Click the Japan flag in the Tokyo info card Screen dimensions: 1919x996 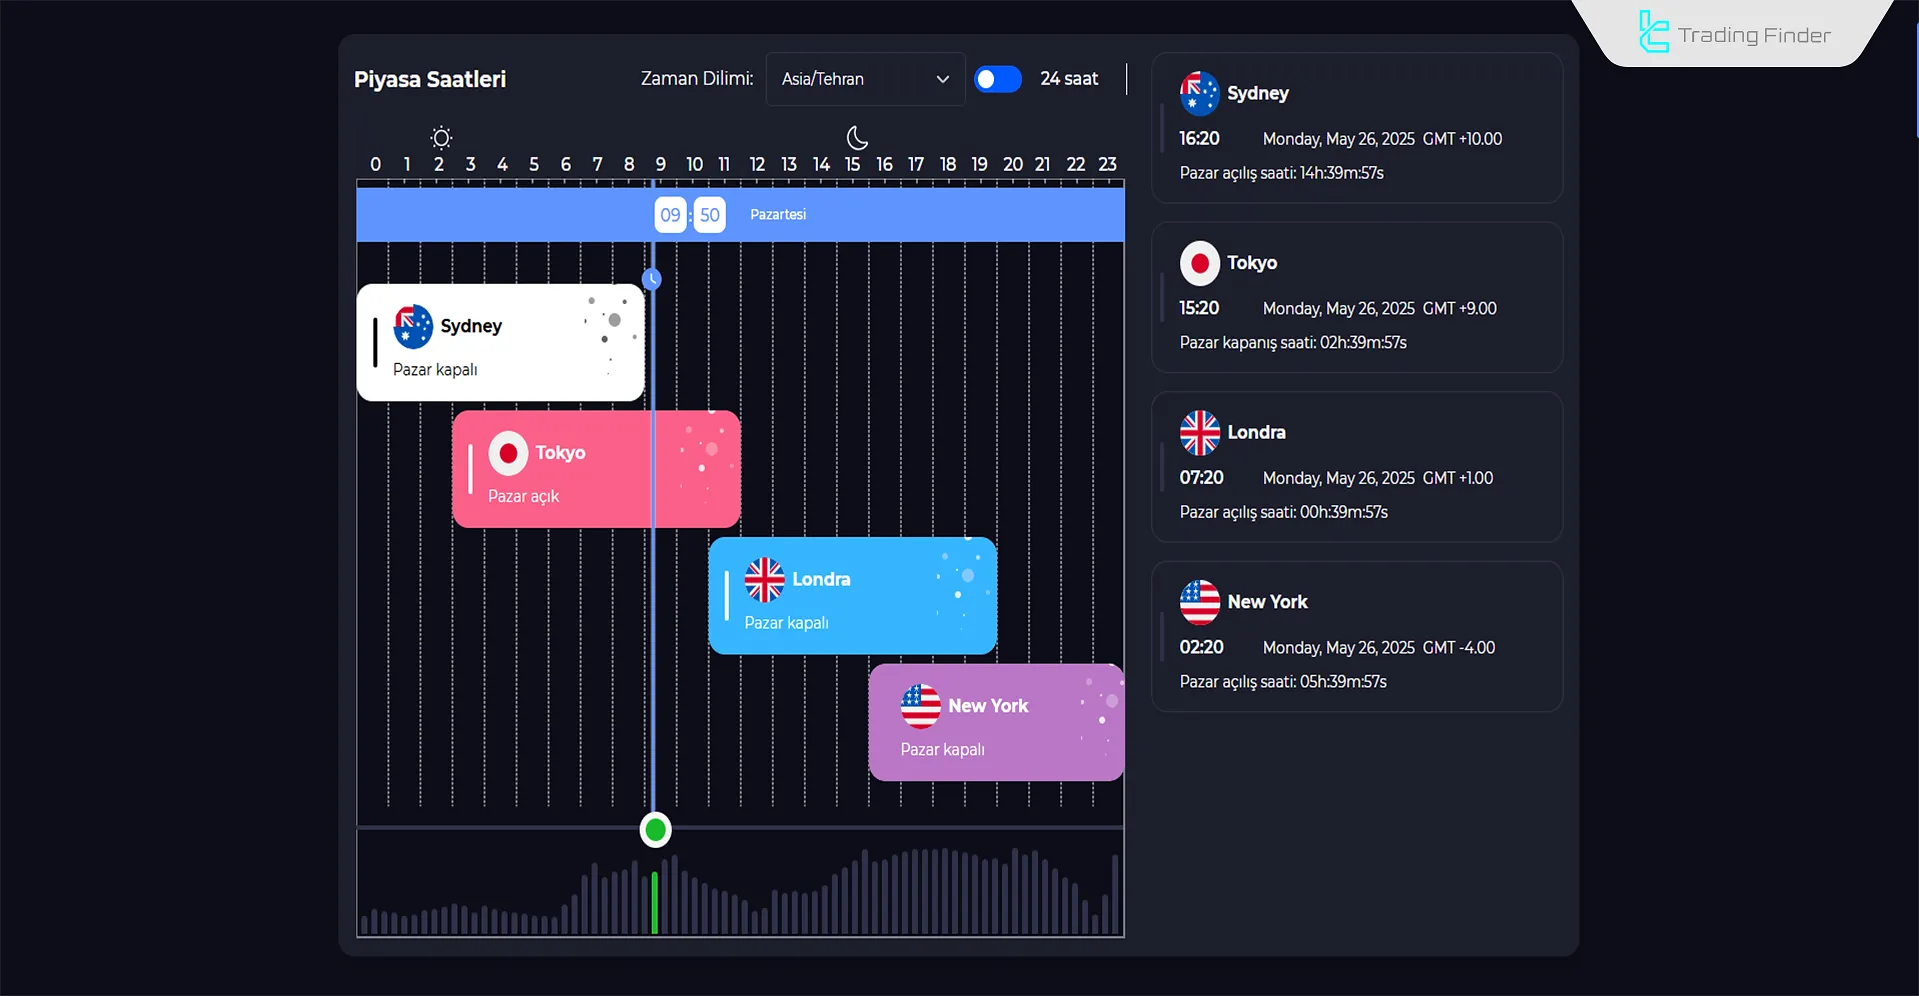tap(1199, 263)
